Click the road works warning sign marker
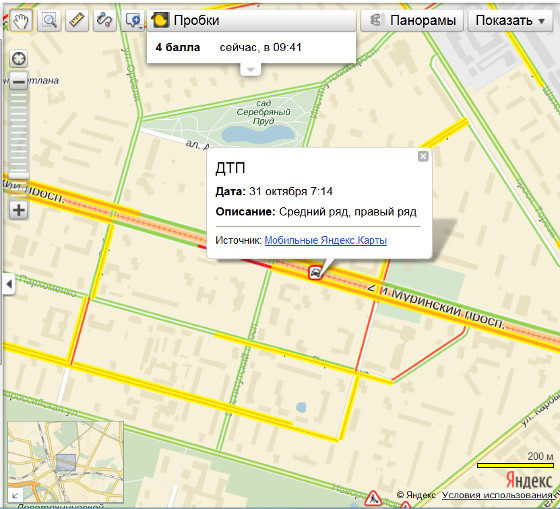Screen dimensions: 560x509 click(373, 498)
